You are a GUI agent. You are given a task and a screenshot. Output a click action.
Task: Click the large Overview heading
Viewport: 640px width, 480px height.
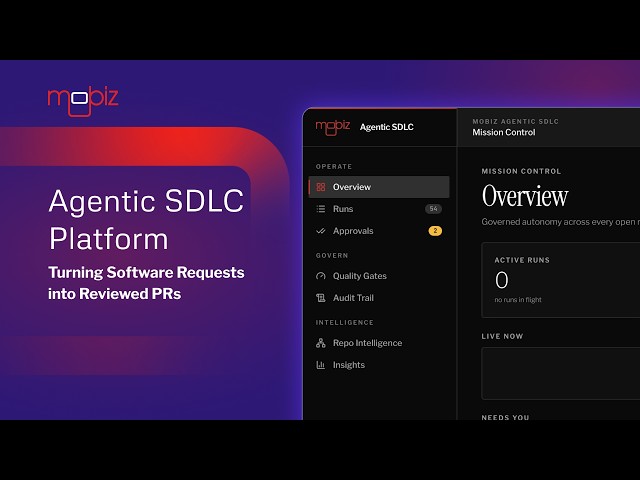click(x=525, y=196)
